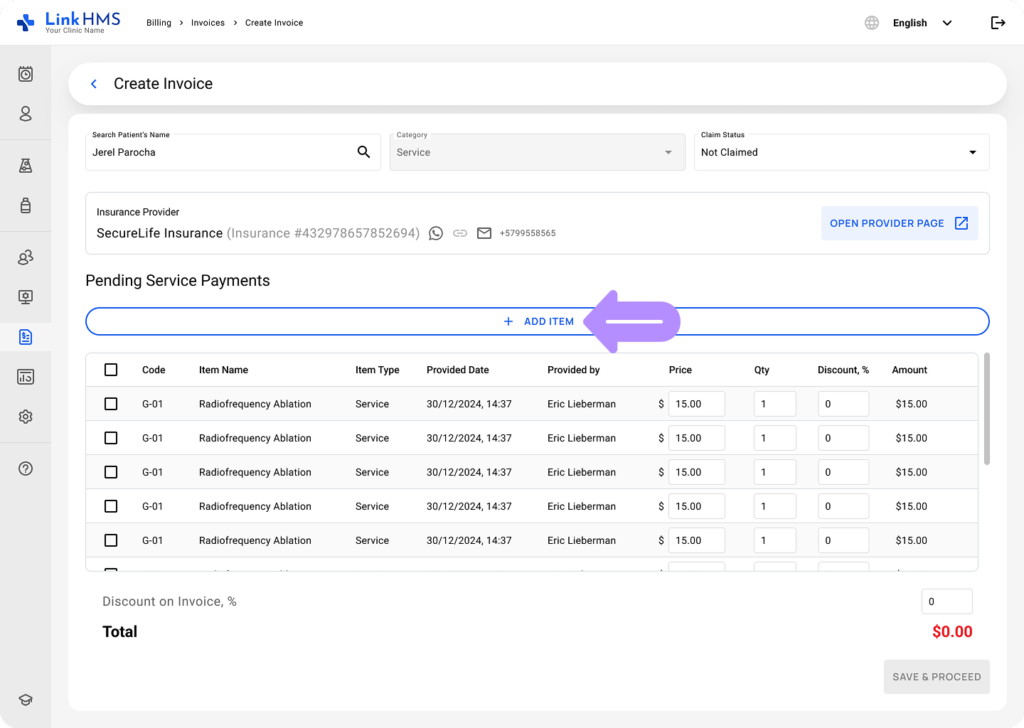
Task: Open the settings gear icon in sidebar
Action: (25, 417)
